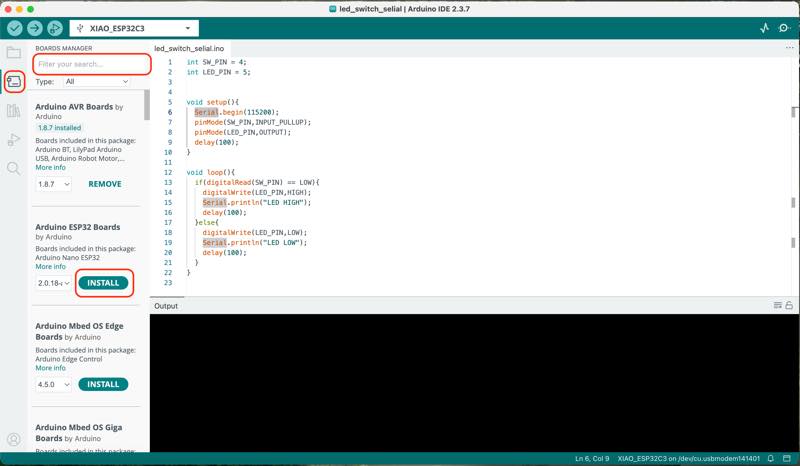This screenshot has height=466, width=800.
Task: Click the Serial.begin(115200) code line
Action: 237,112
